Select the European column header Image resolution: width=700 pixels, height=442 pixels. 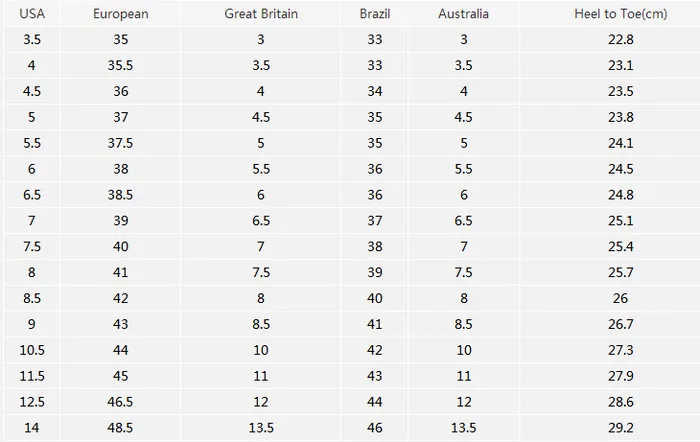pos(121,14)
